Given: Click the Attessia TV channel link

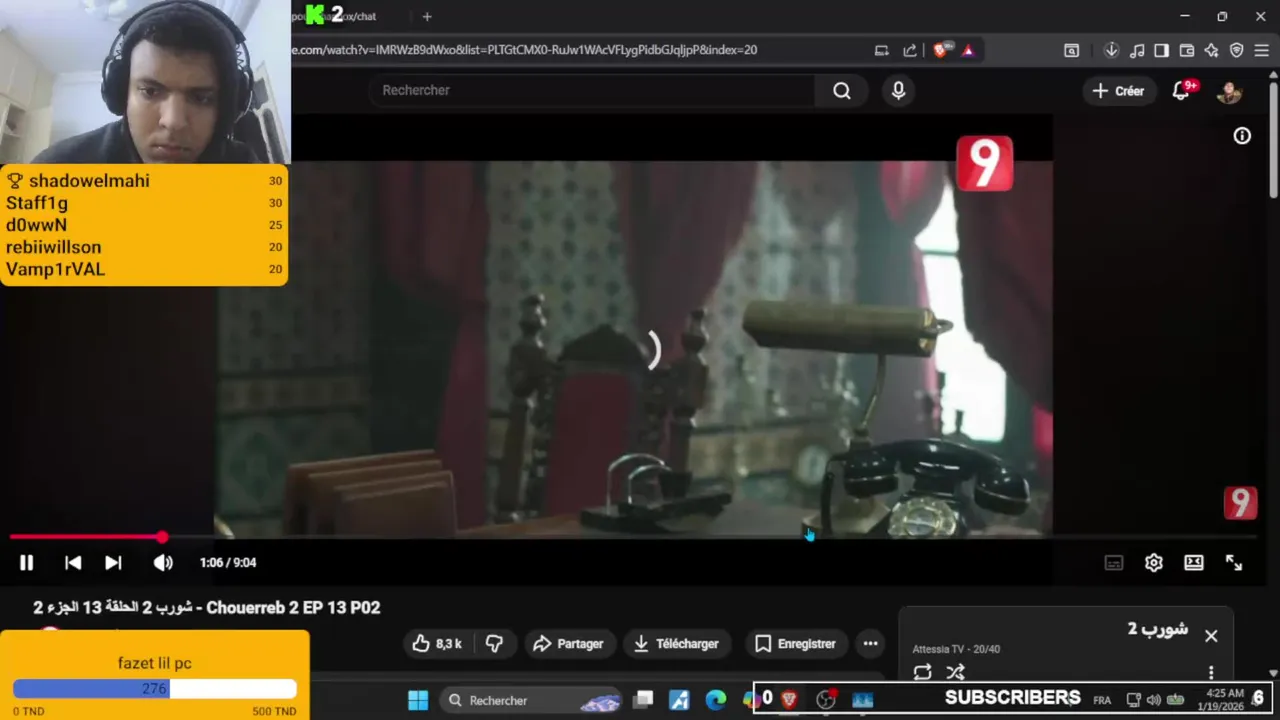Looking at the screenshot, I should [938, 649].
